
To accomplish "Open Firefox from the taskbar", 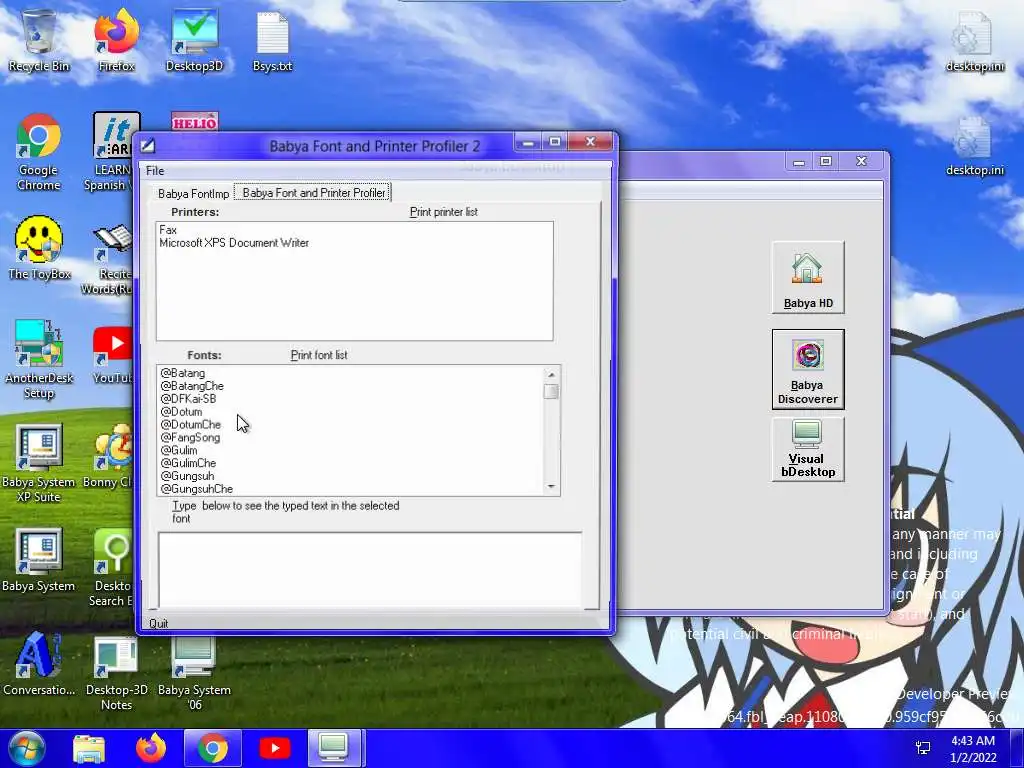I will [151, 748].
